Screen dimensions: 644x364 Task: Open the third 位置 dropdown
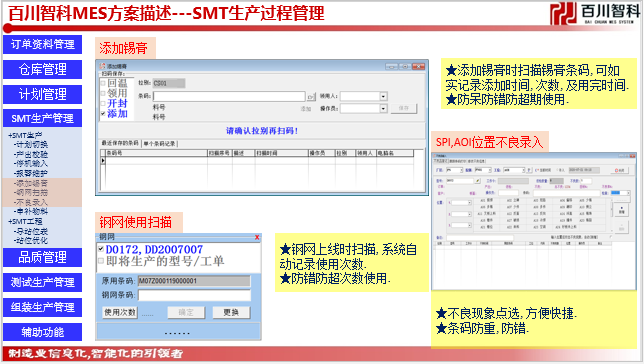click(469, 225)
